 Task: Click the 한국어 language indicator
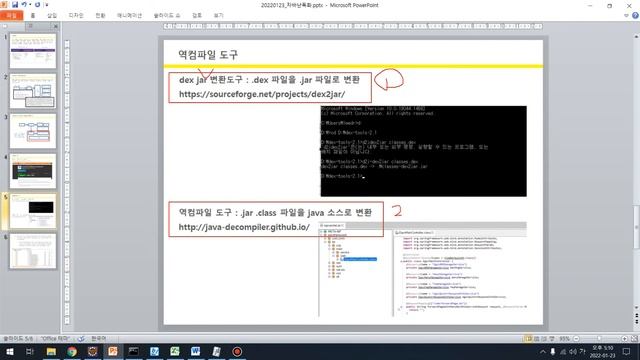click(x=98, y=339)
